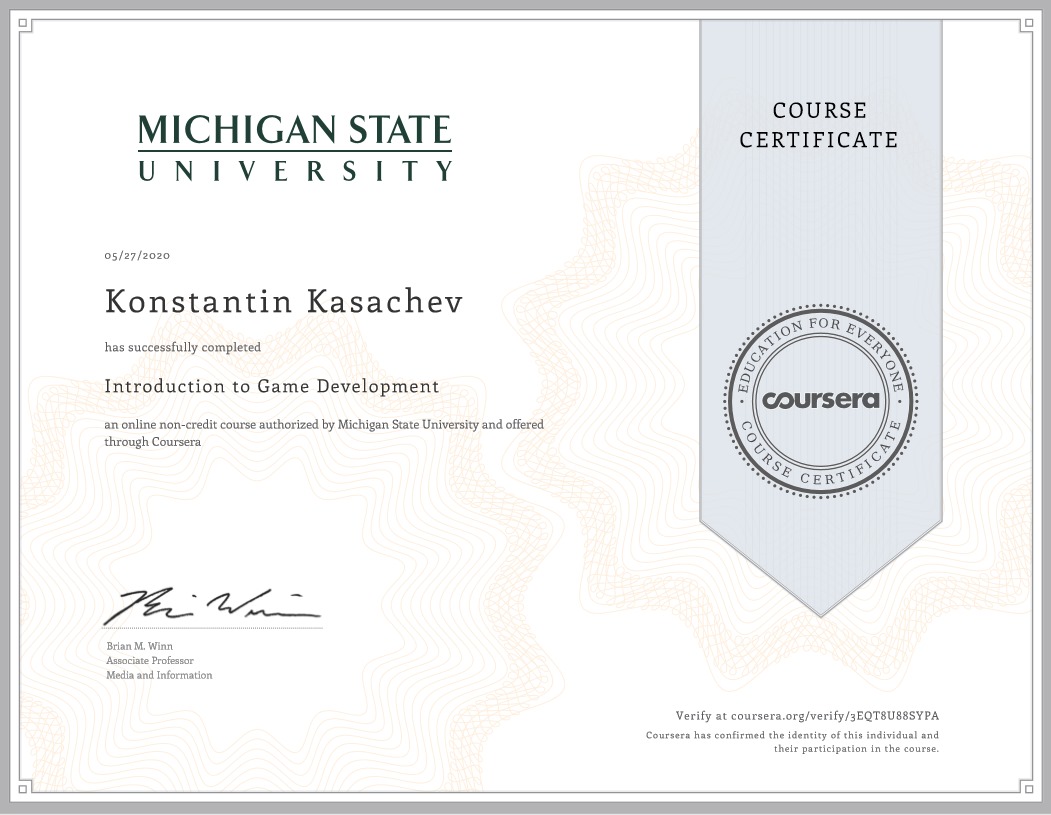
Task: Click the Coursera identity confirmation statement
Action: [792, 742]
